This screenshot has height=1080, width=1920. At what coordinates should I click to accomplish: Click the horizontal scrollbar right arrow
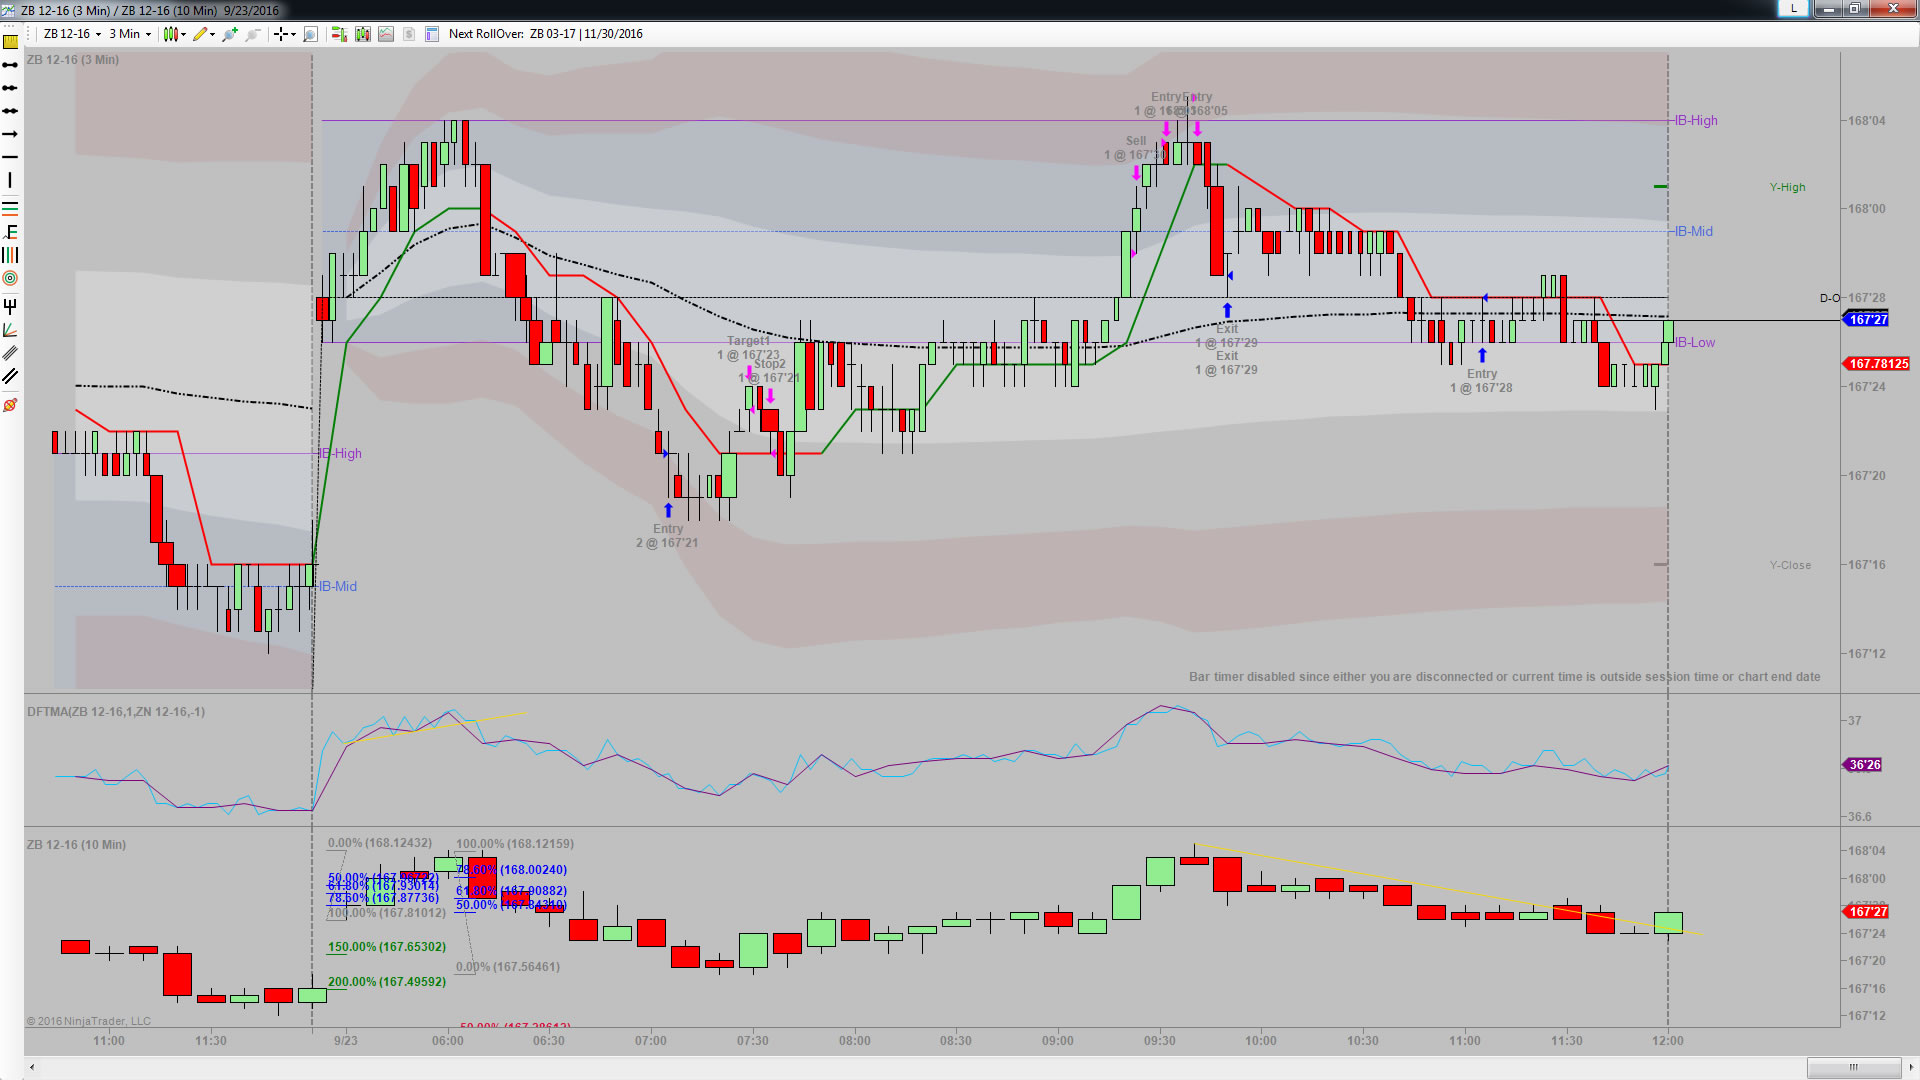tap(1910, 1066)
